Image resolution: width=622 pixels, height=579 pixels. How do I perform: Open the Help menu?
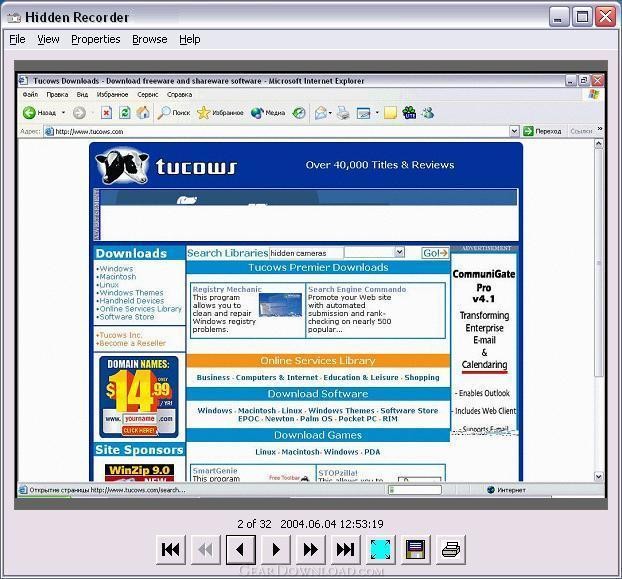[190, 39]
